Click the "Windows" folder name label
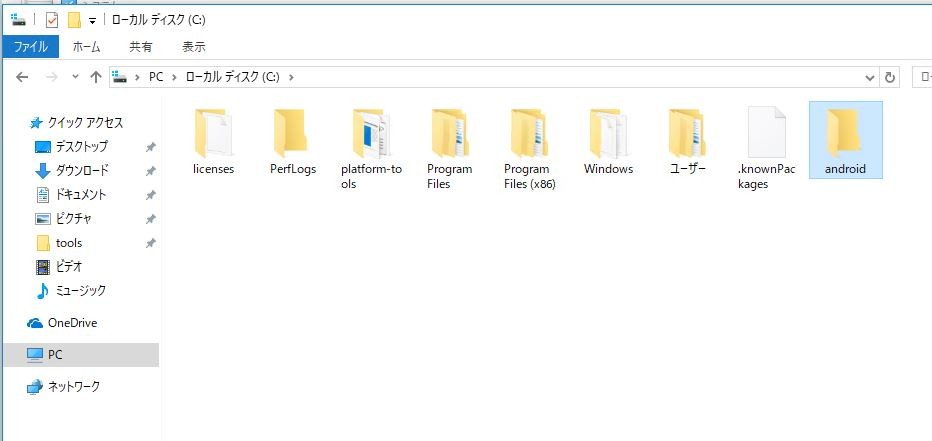The width and height of the screenshot is (932, 441). point(608,169)
